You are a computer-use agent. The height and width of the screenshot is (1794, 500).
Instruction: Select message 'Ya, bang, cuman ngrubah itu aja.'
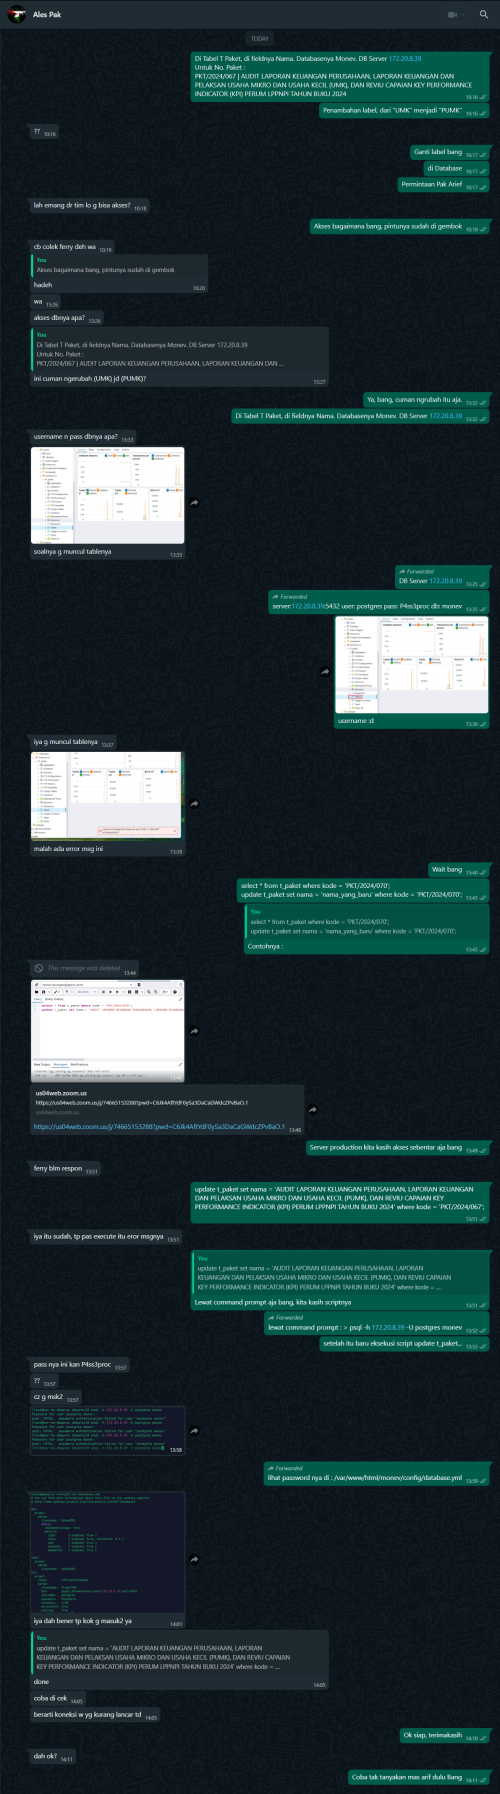(x=427, y=400)
